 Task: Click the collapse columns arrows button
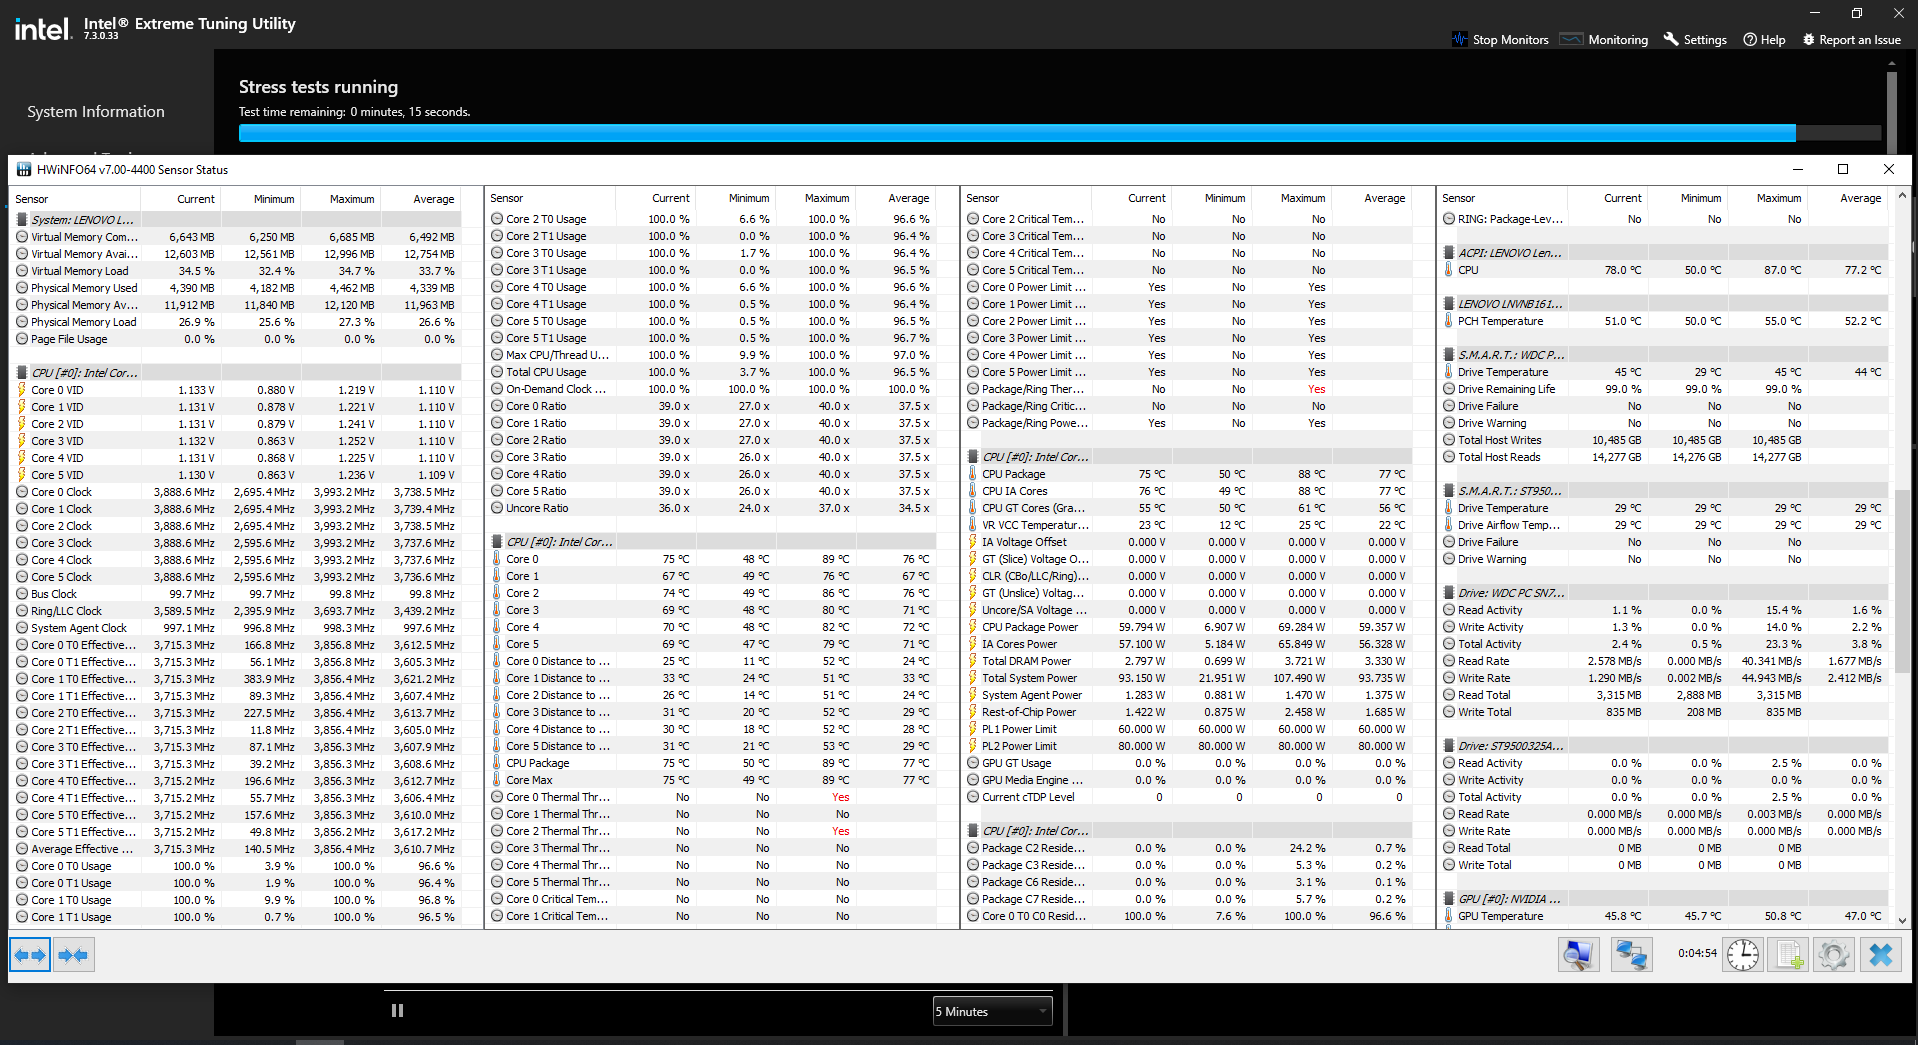point(73,955)
